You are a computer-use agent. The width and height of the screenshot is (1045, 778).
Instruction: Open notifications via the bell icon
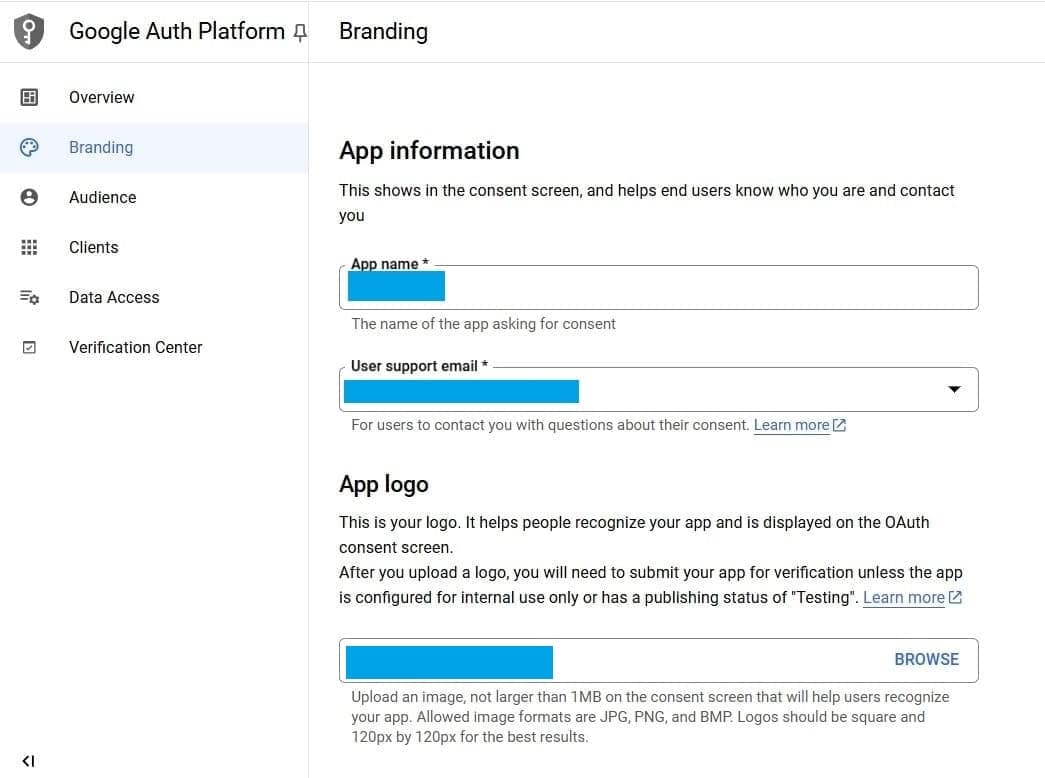pos(299,33)
